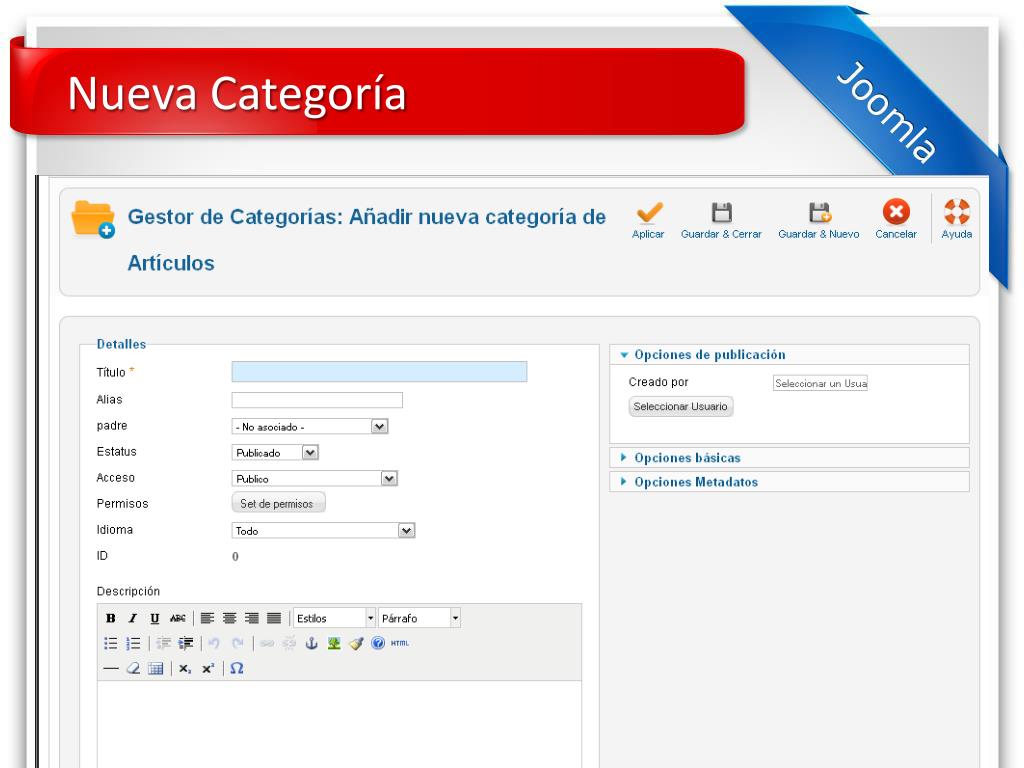Screen dimensions: 1024x768
Task: Open Ayuda lifebuoy help icon
Action: coord(957,212)
